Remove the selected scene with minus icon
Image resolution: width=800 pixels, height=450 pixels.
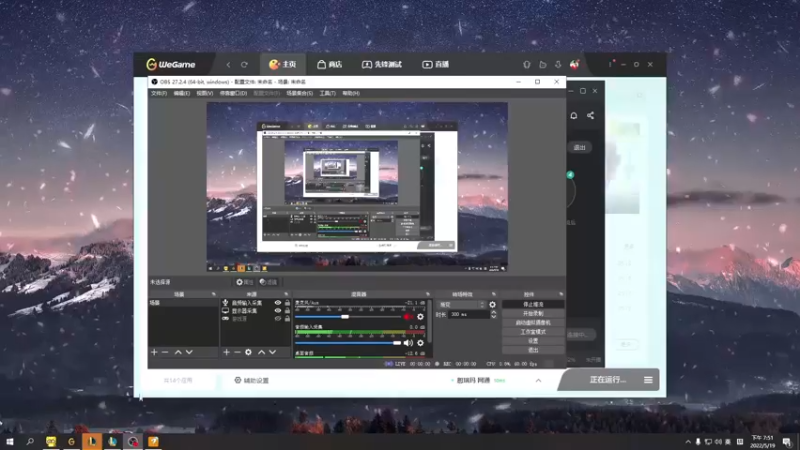pos(165,352)
